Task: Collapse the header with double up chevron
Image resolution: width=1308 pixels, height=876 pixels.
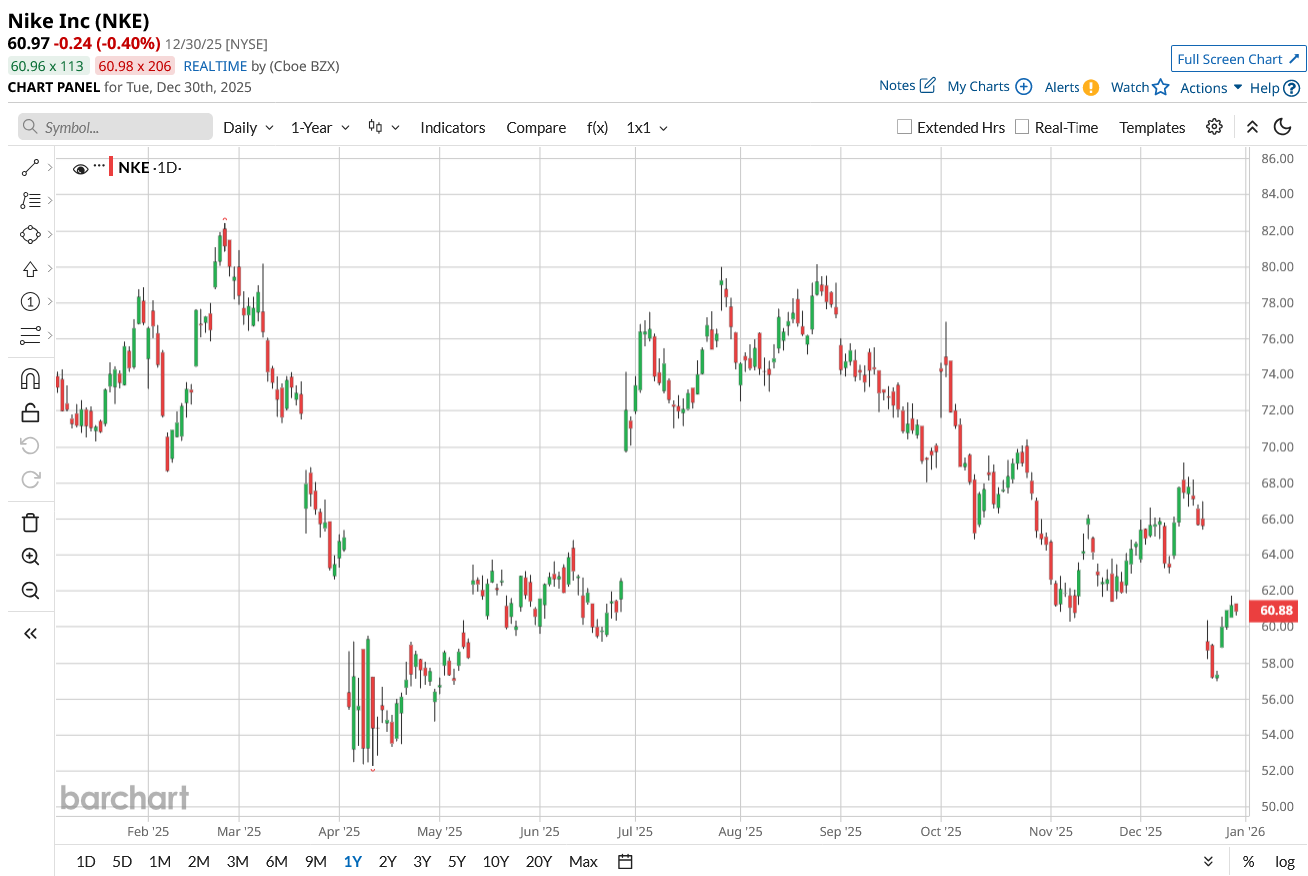Action: 1252,127
